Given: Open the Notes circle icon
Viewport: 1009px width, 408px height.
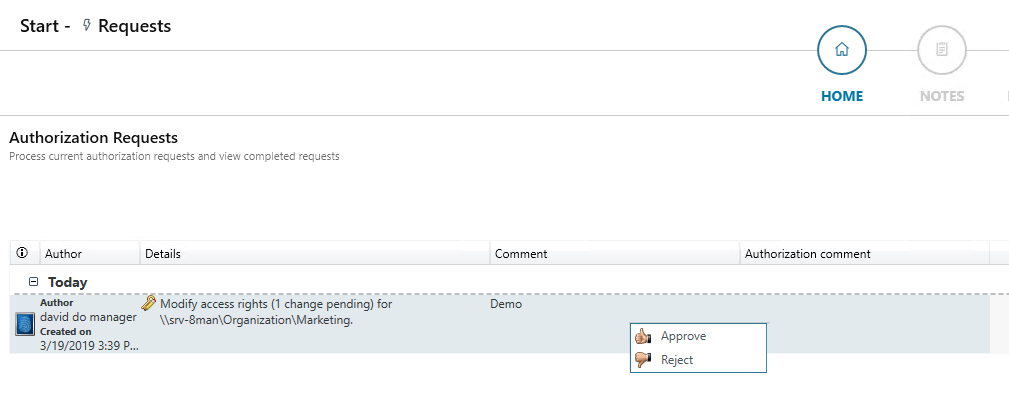Looking at the screenshot, I should coord(942,50).
